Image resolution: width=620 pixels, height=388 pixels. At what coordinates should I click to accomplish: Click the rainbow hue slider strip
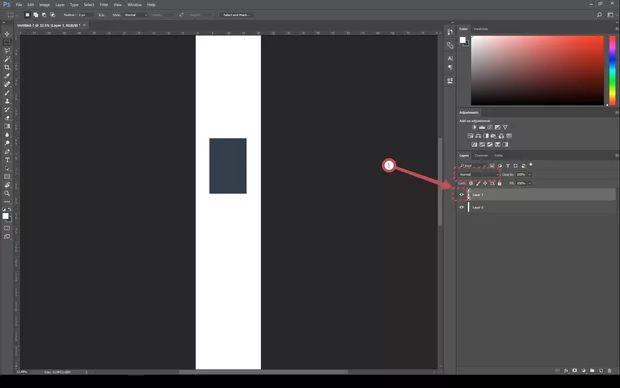[612, 71]
